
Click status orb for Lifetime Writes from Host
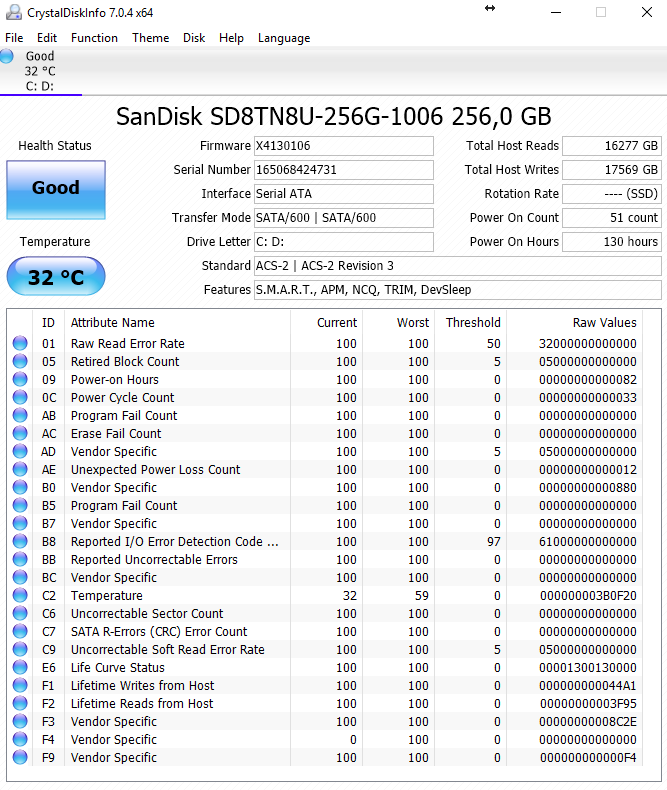(x=20, y=686)
